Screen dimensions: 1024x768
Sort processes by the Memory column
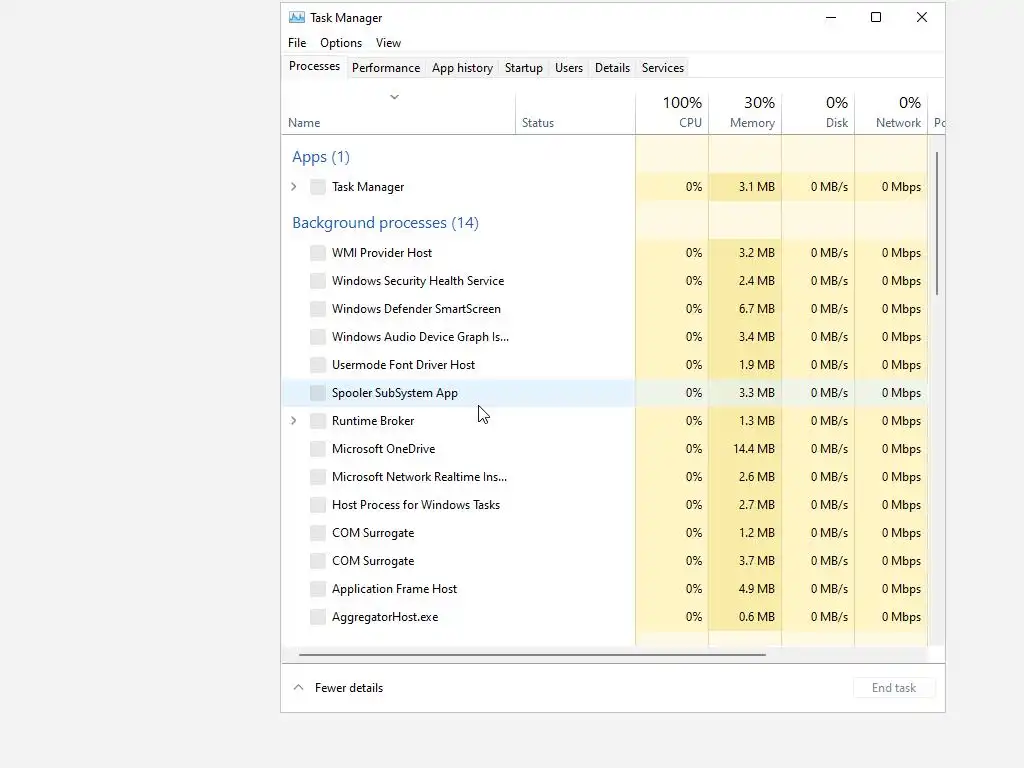745,112
